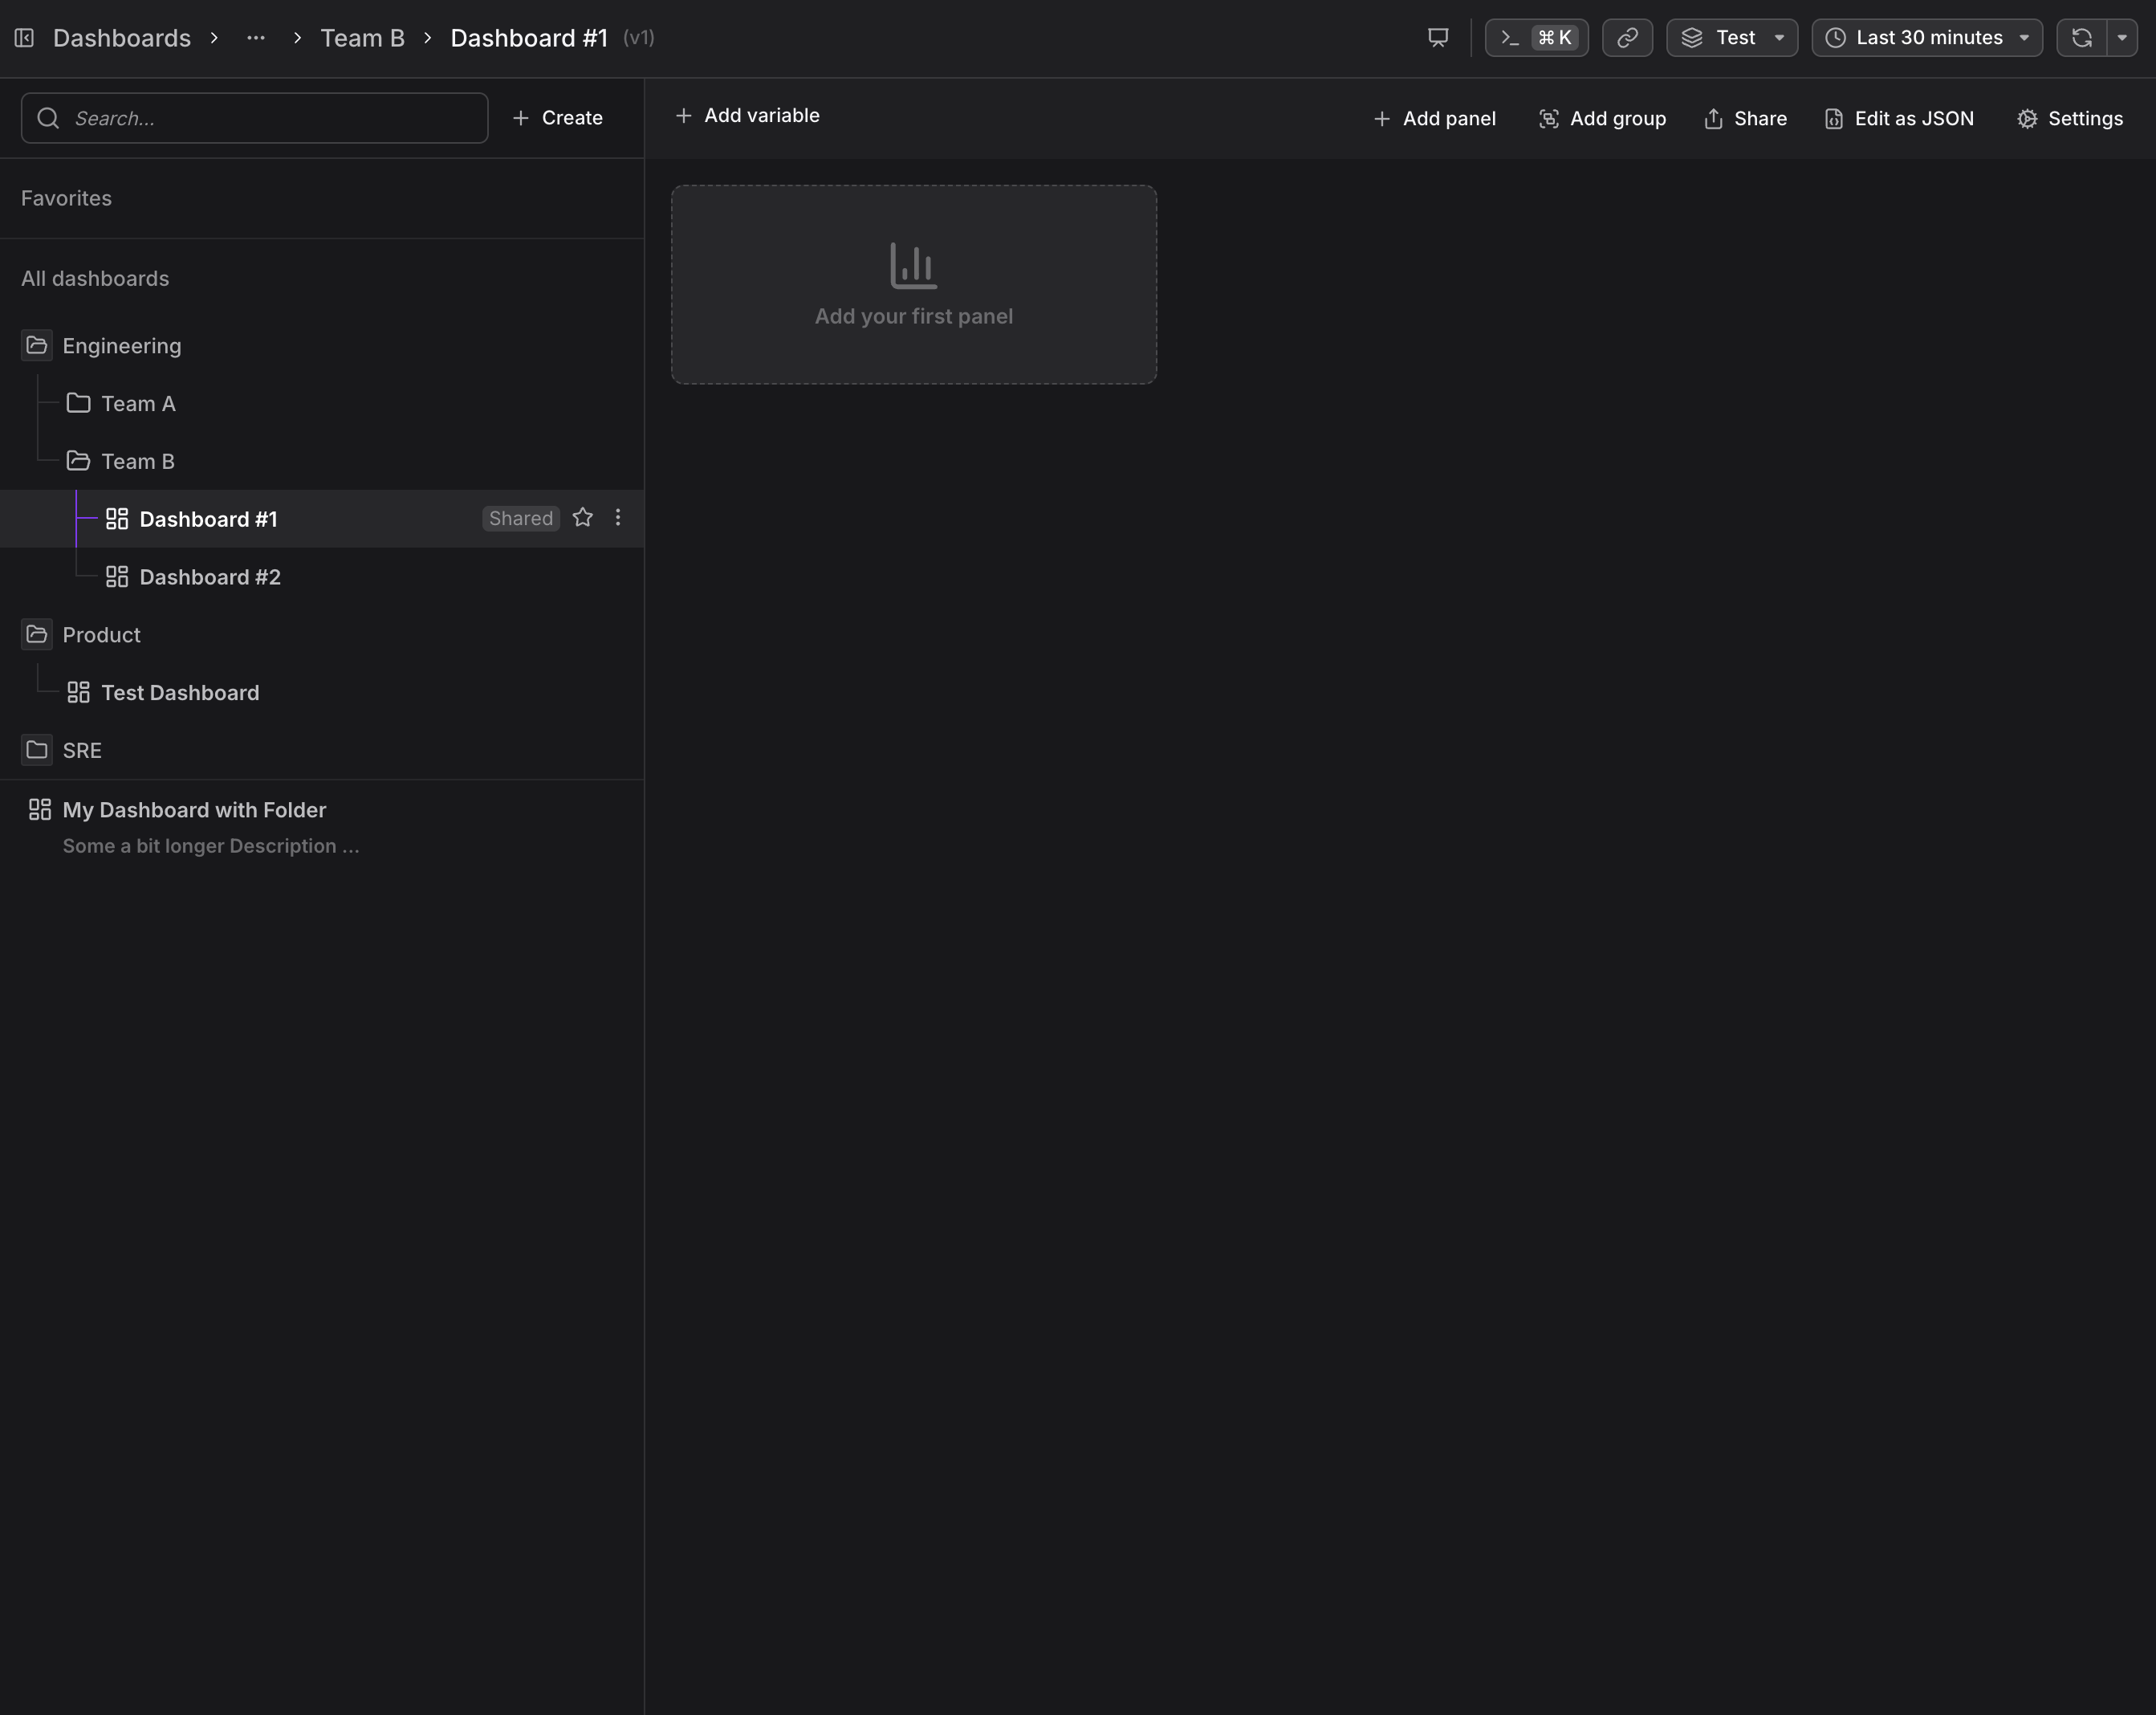Image resolution: width=2156 pixels, height=1715 pixels.
Task: Click Add variable button
Action: point(748,116)
